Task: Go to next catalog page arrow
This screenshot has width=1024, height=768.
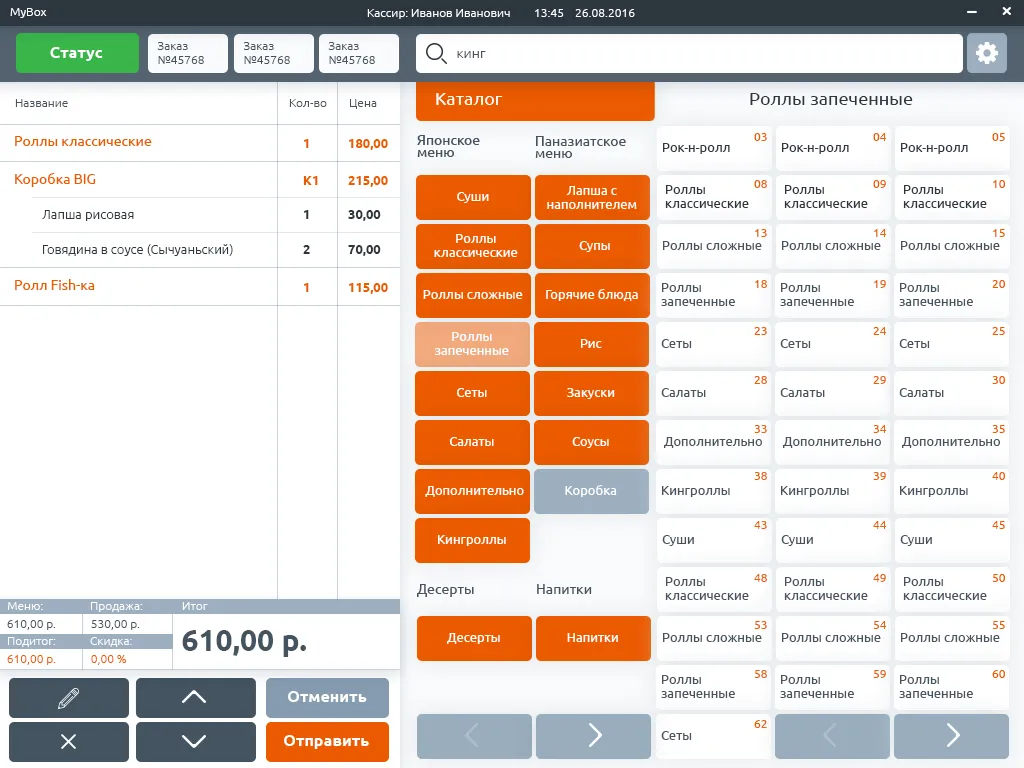Action: [x=593, y=736]
